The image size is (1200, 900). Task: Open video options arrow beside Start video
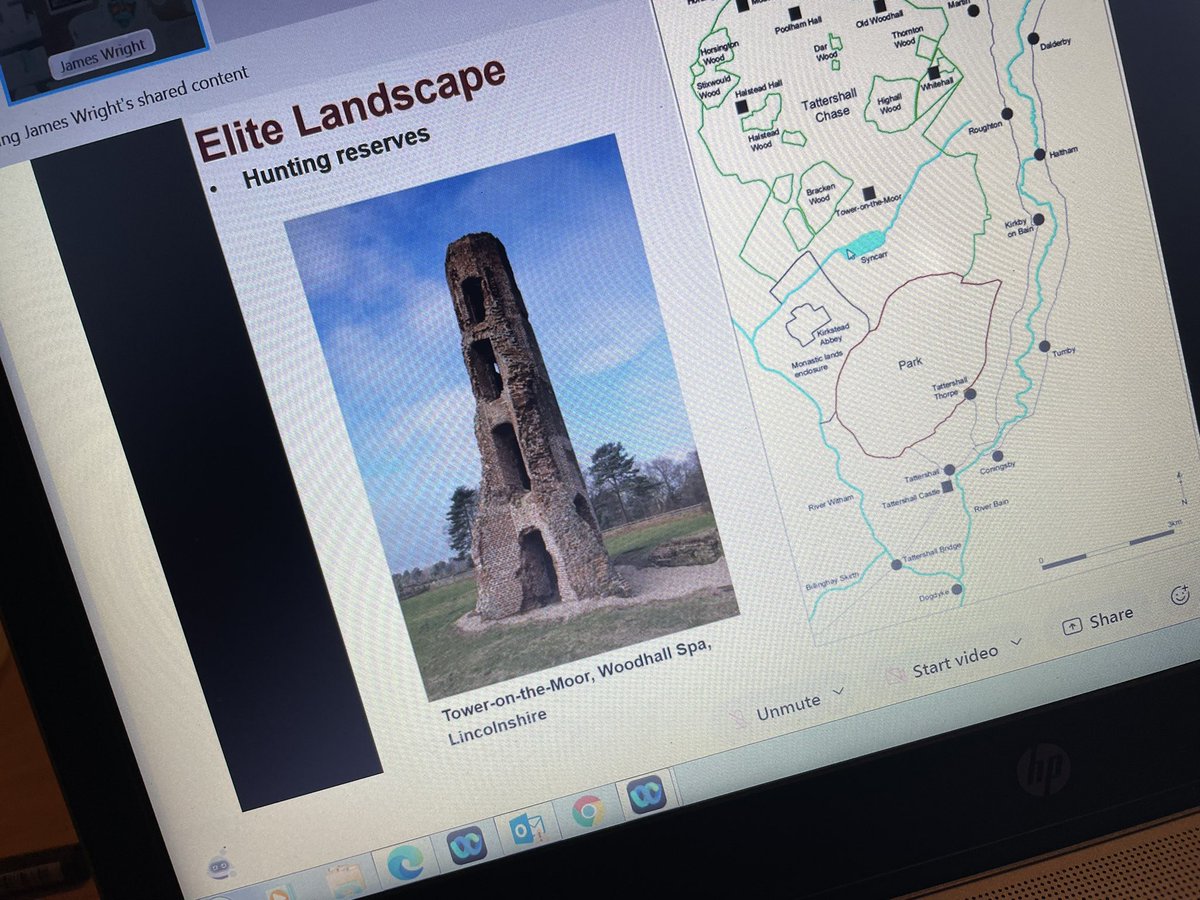(x=1017, y=641)
